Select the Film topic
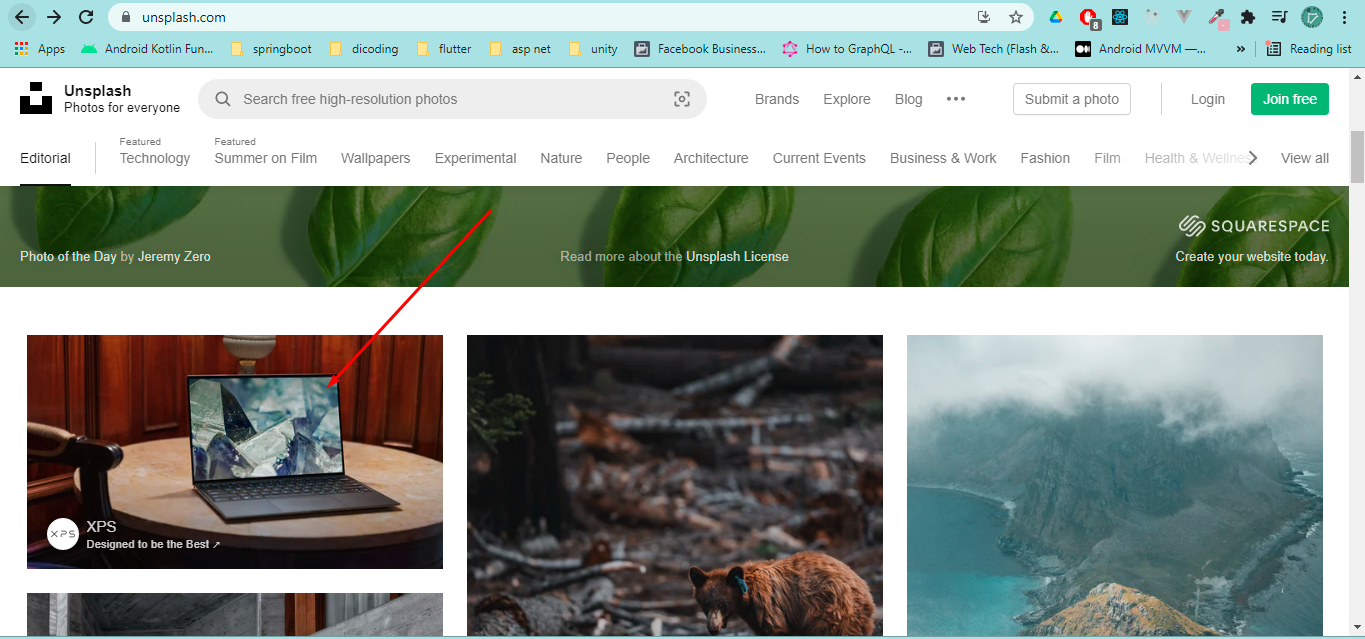 pyautogui.click(x=1107, y=158)
